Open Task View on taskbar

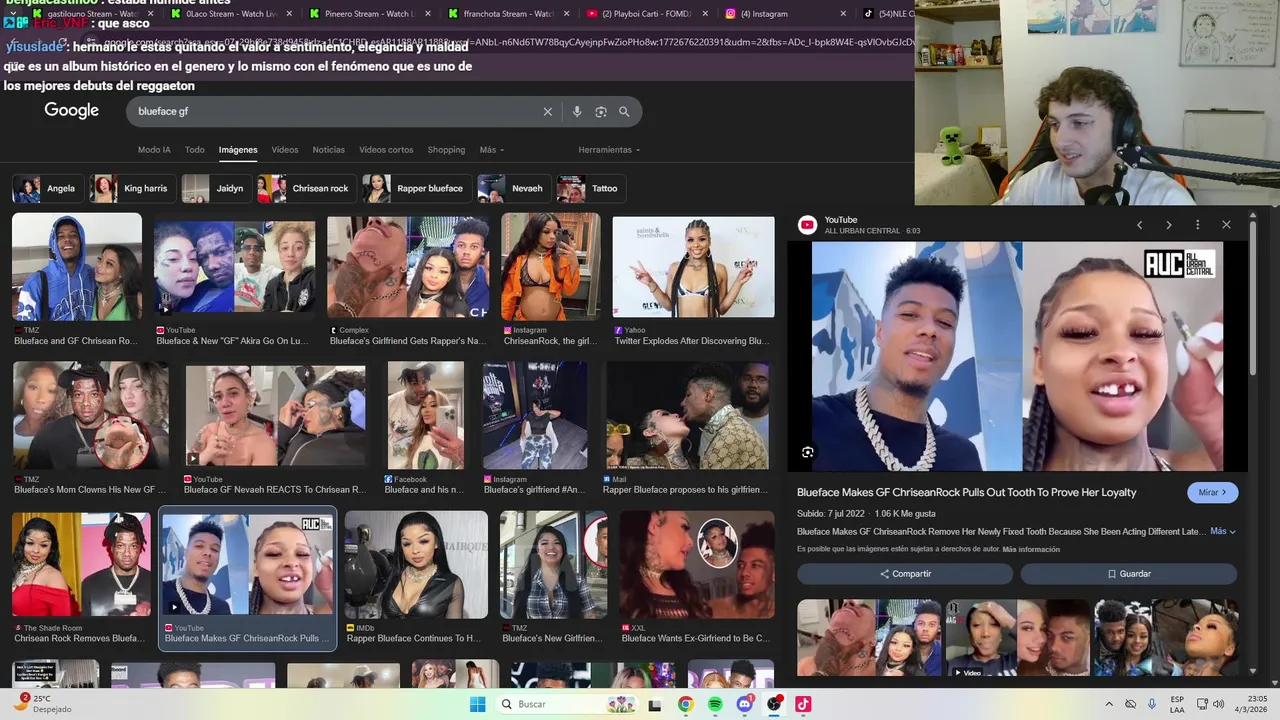tap(655, 704)
